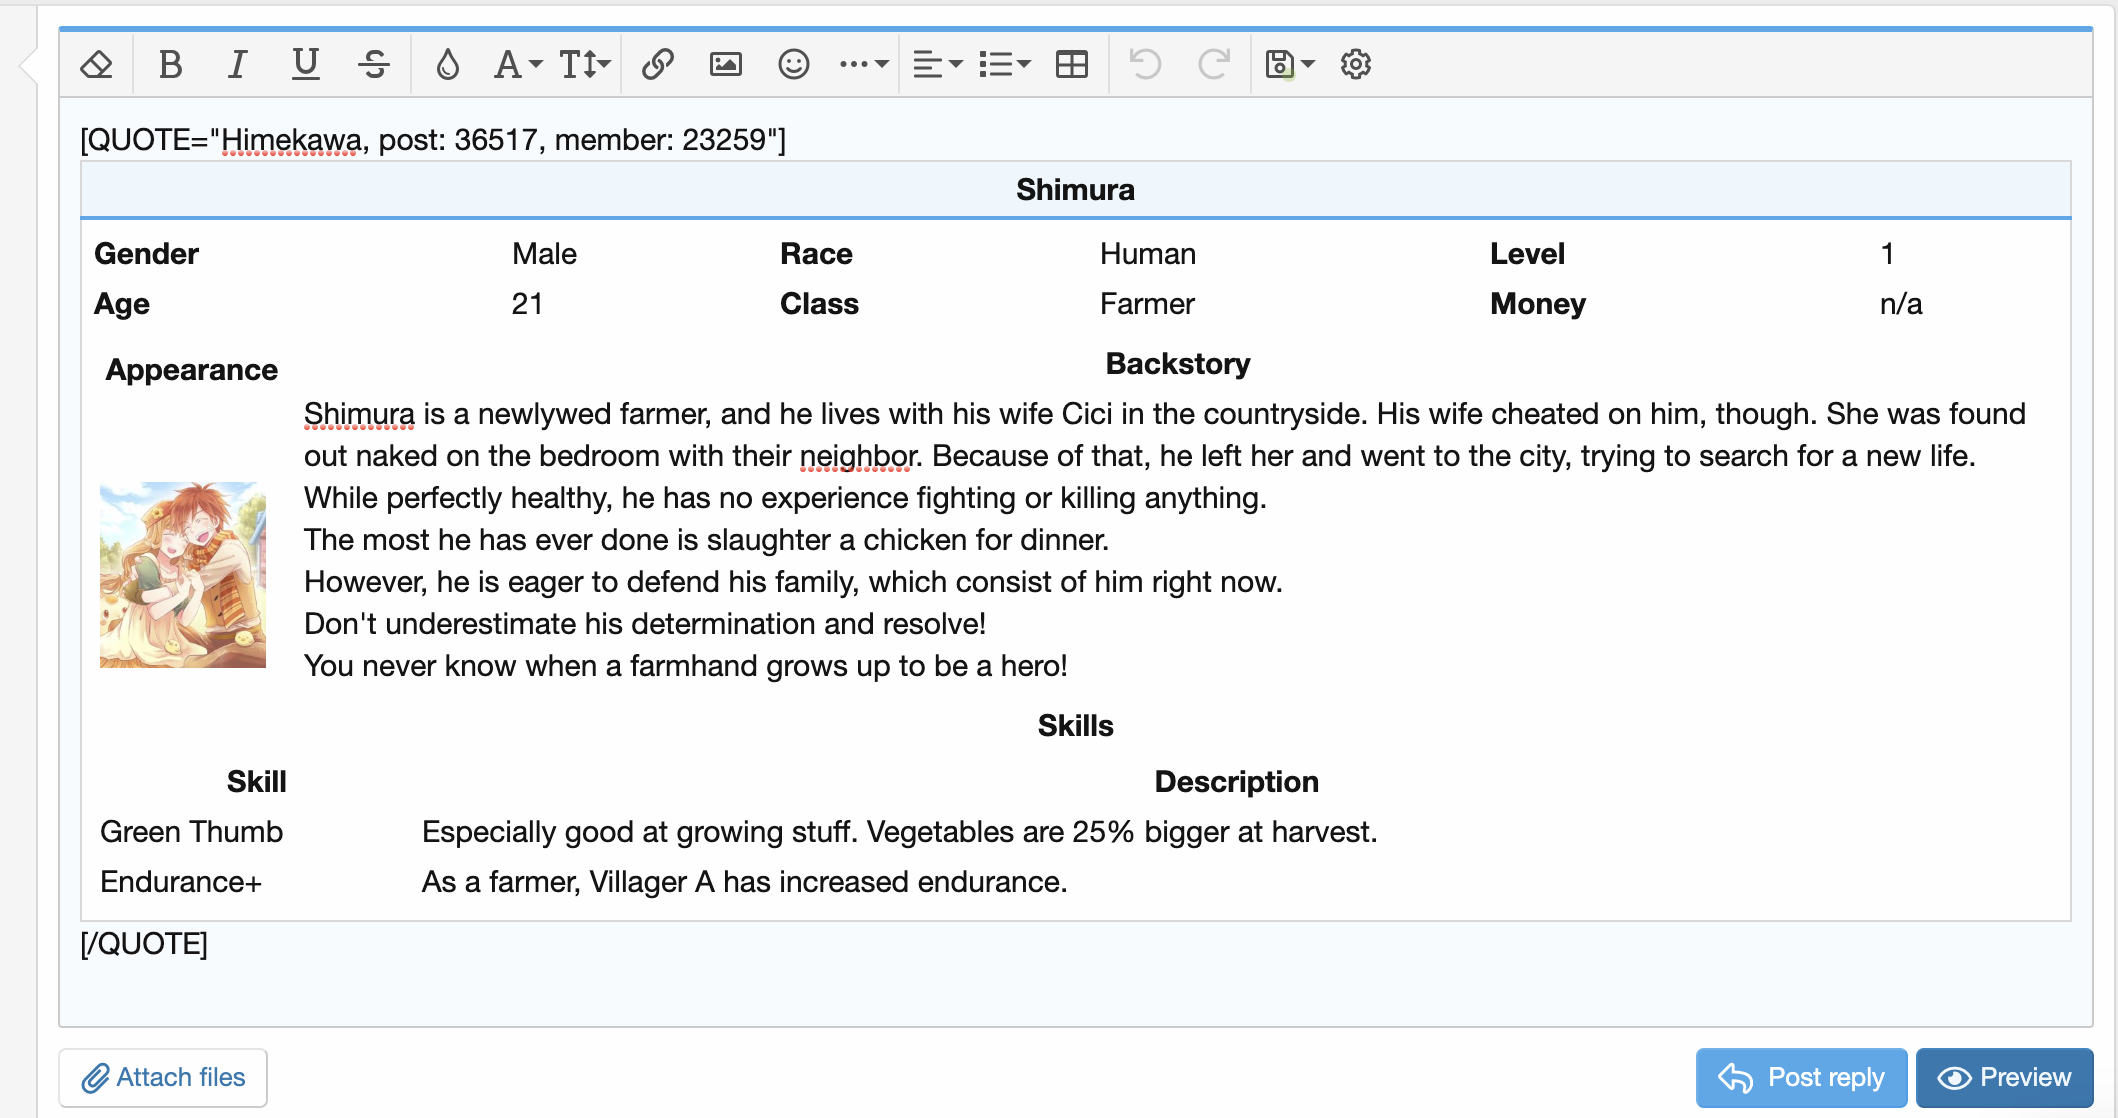
Task: Open the more options ellipsis menu
Action: click(863, 65)
